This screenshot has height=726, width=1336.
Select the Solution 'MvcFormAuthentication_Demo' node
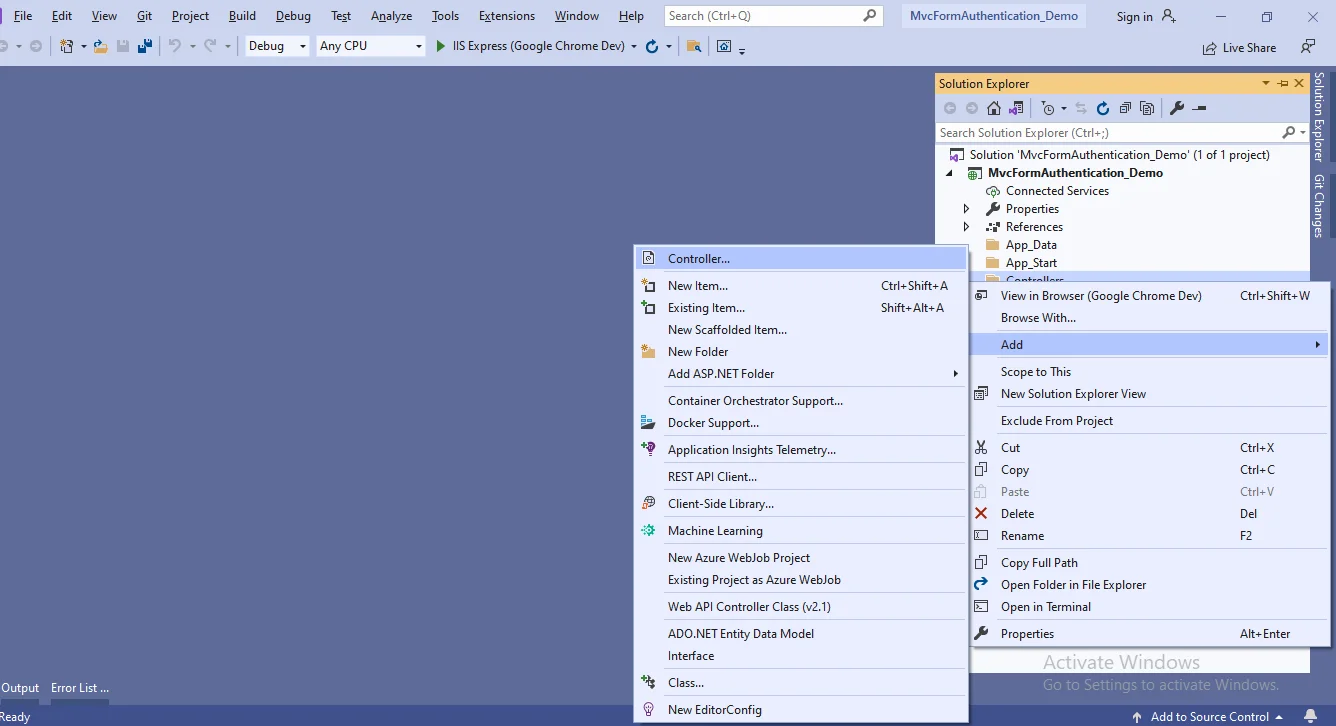1119,155
